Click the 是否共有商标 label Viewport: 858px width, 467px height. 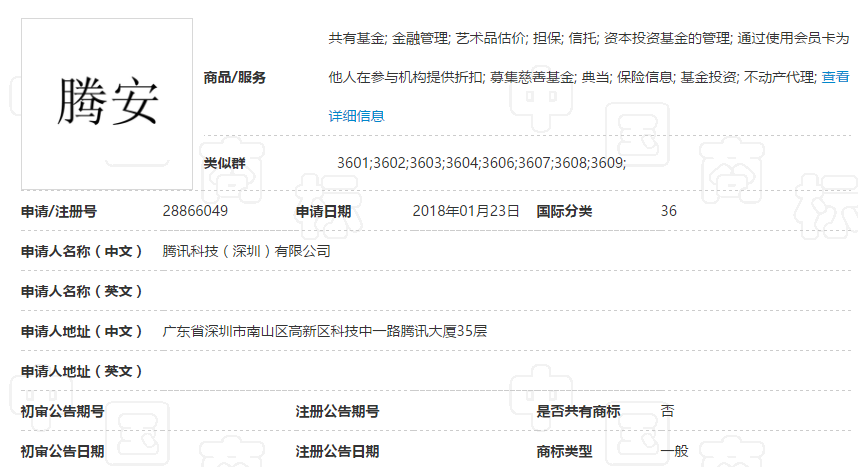578,411
